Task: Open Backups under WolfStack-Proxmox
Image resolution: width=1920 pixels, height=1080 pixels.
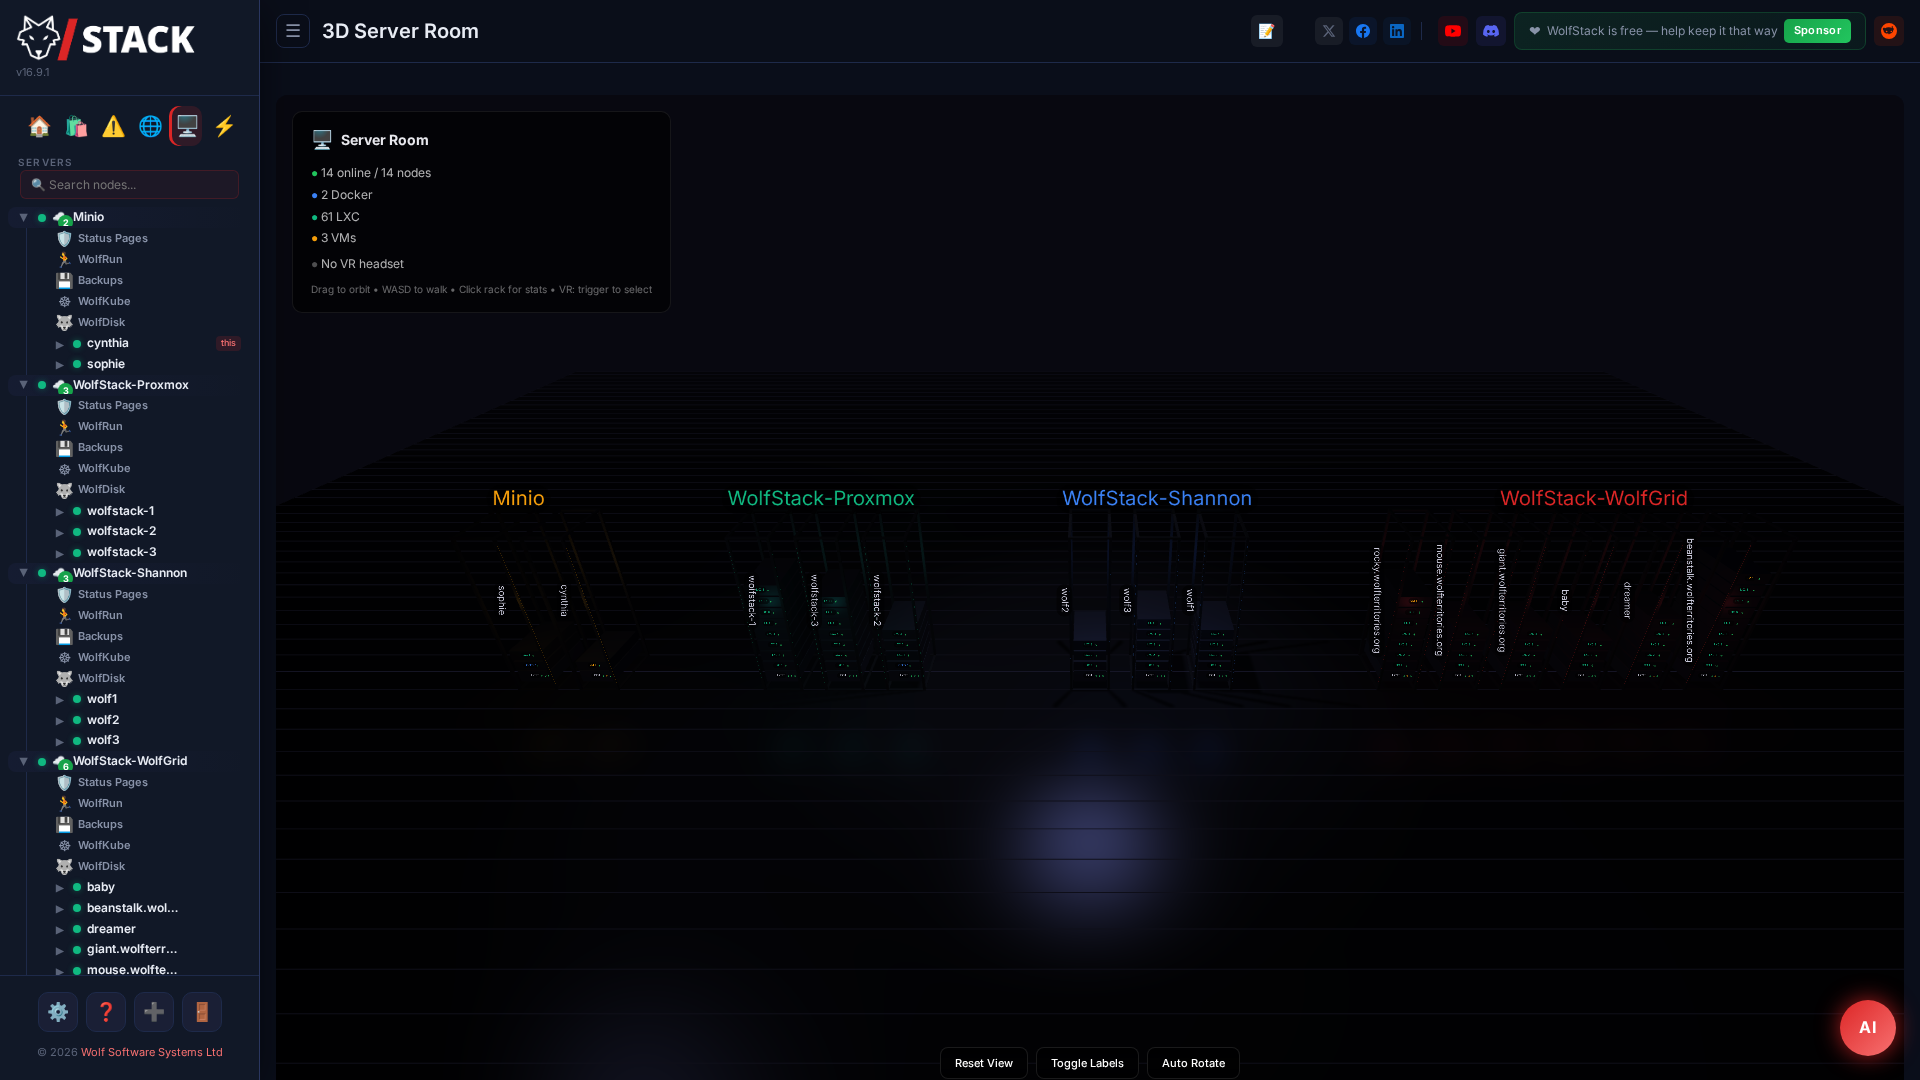Action: [100, 447]
